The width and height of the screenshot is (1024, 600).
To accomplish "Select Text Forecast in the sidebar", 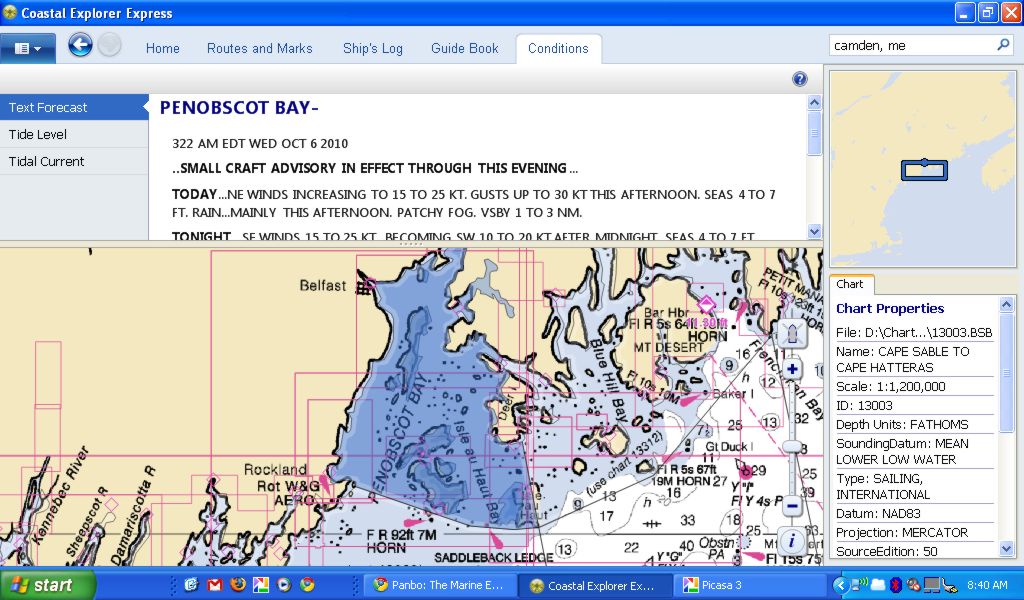I will pos(74,107).
